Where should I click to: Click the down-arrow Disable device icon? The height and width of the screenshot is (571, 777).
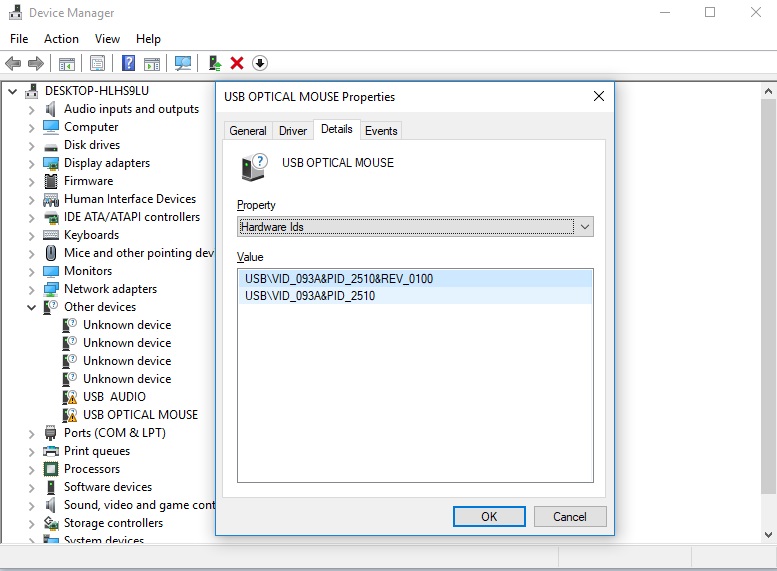(260, 63)
